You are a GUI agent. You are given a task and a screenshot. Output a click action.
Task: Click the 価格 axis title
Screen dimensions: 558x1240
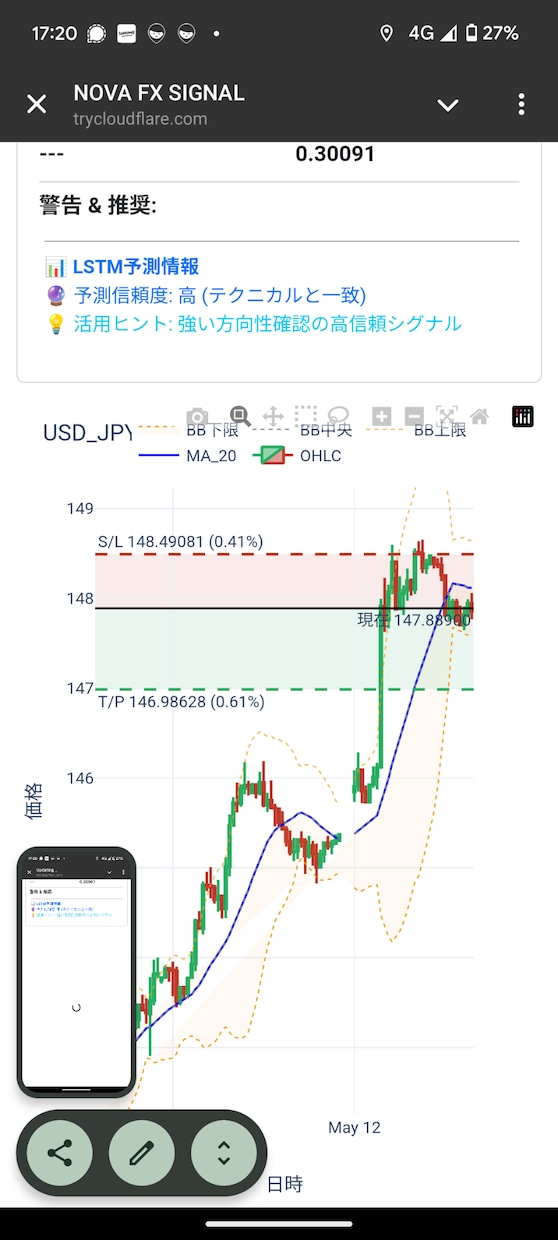pos(34,802)
